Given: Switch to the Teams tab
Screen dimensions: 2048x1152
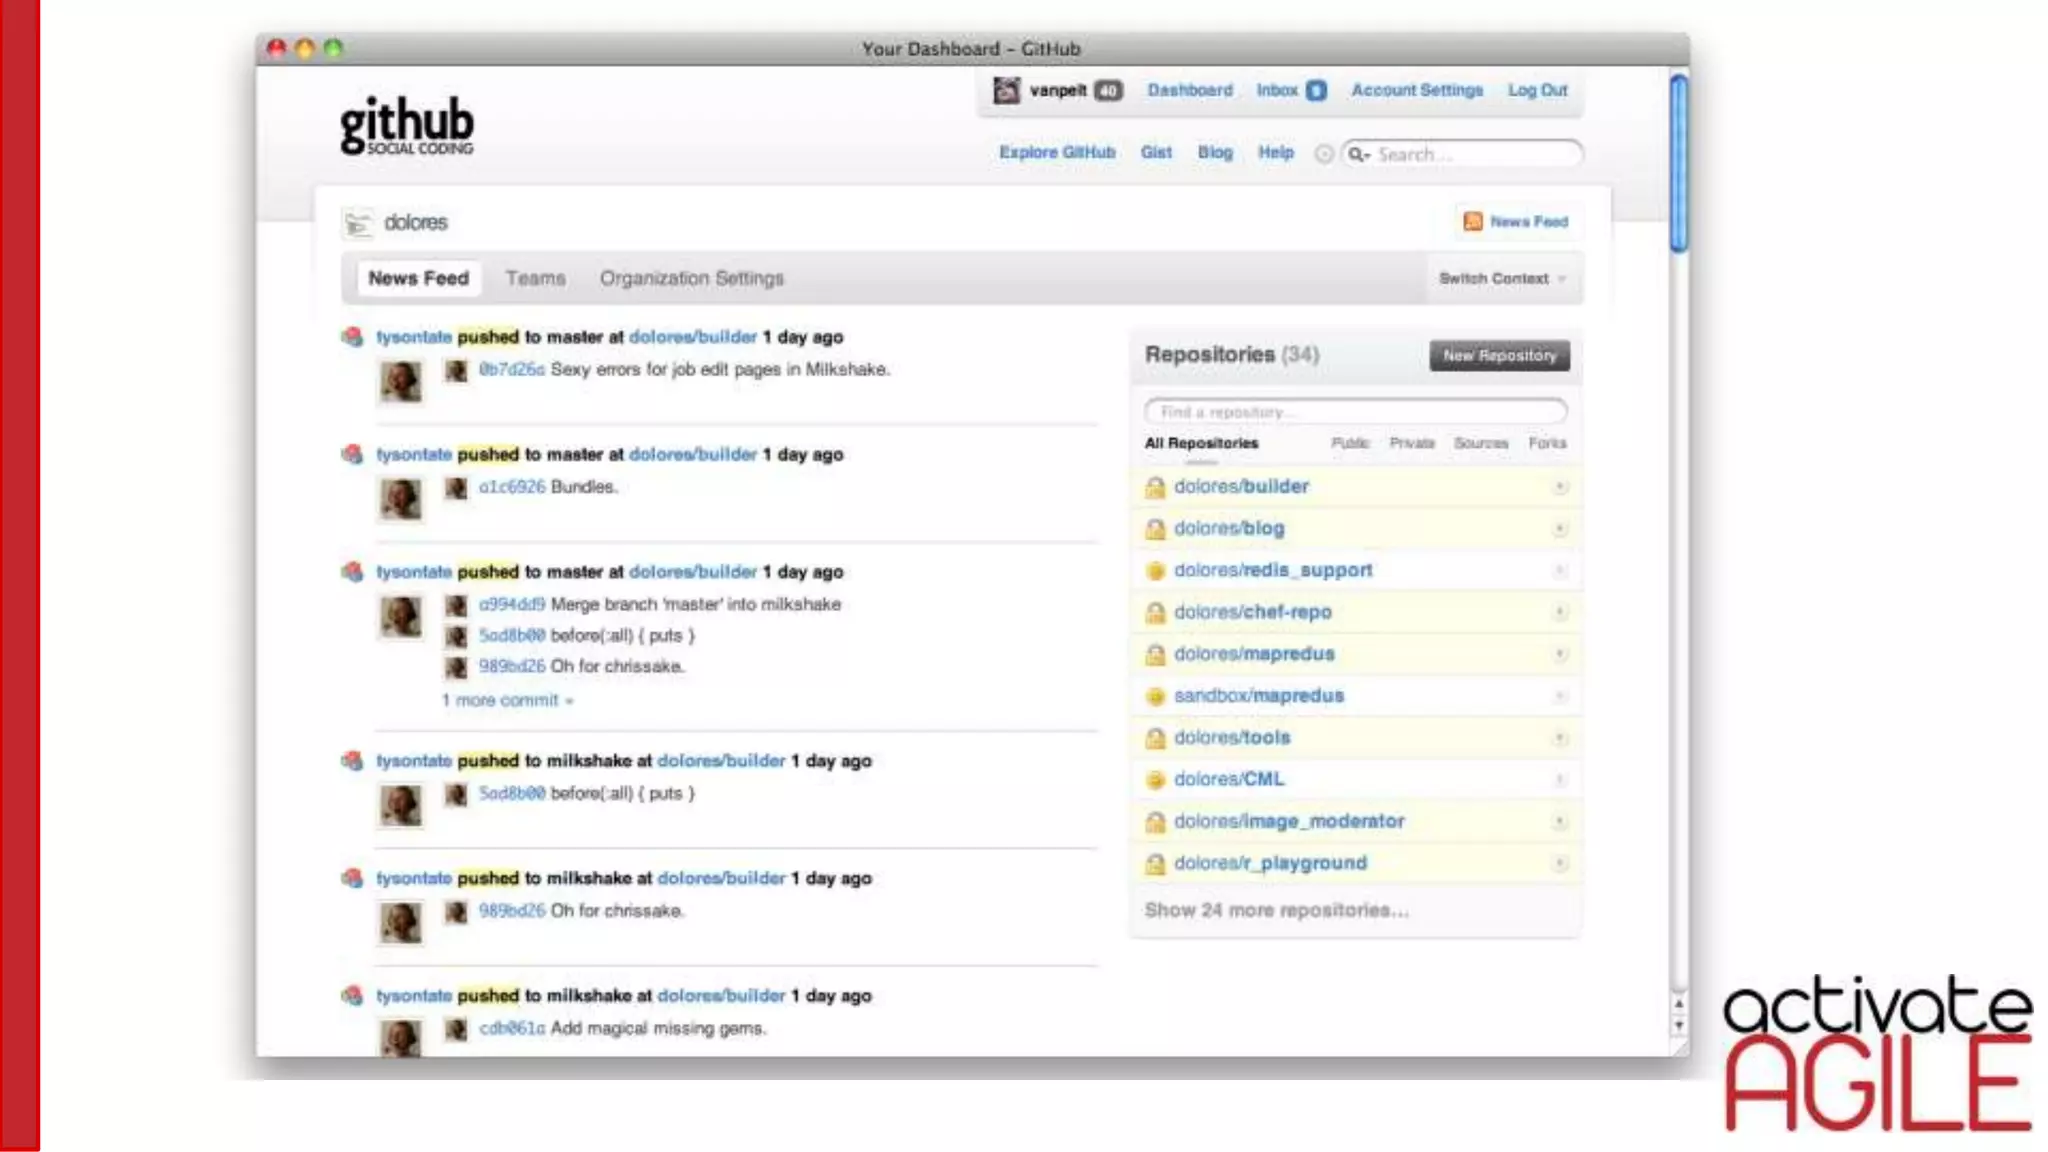Looking at the screenshot, I should click(x=535, y=278).
